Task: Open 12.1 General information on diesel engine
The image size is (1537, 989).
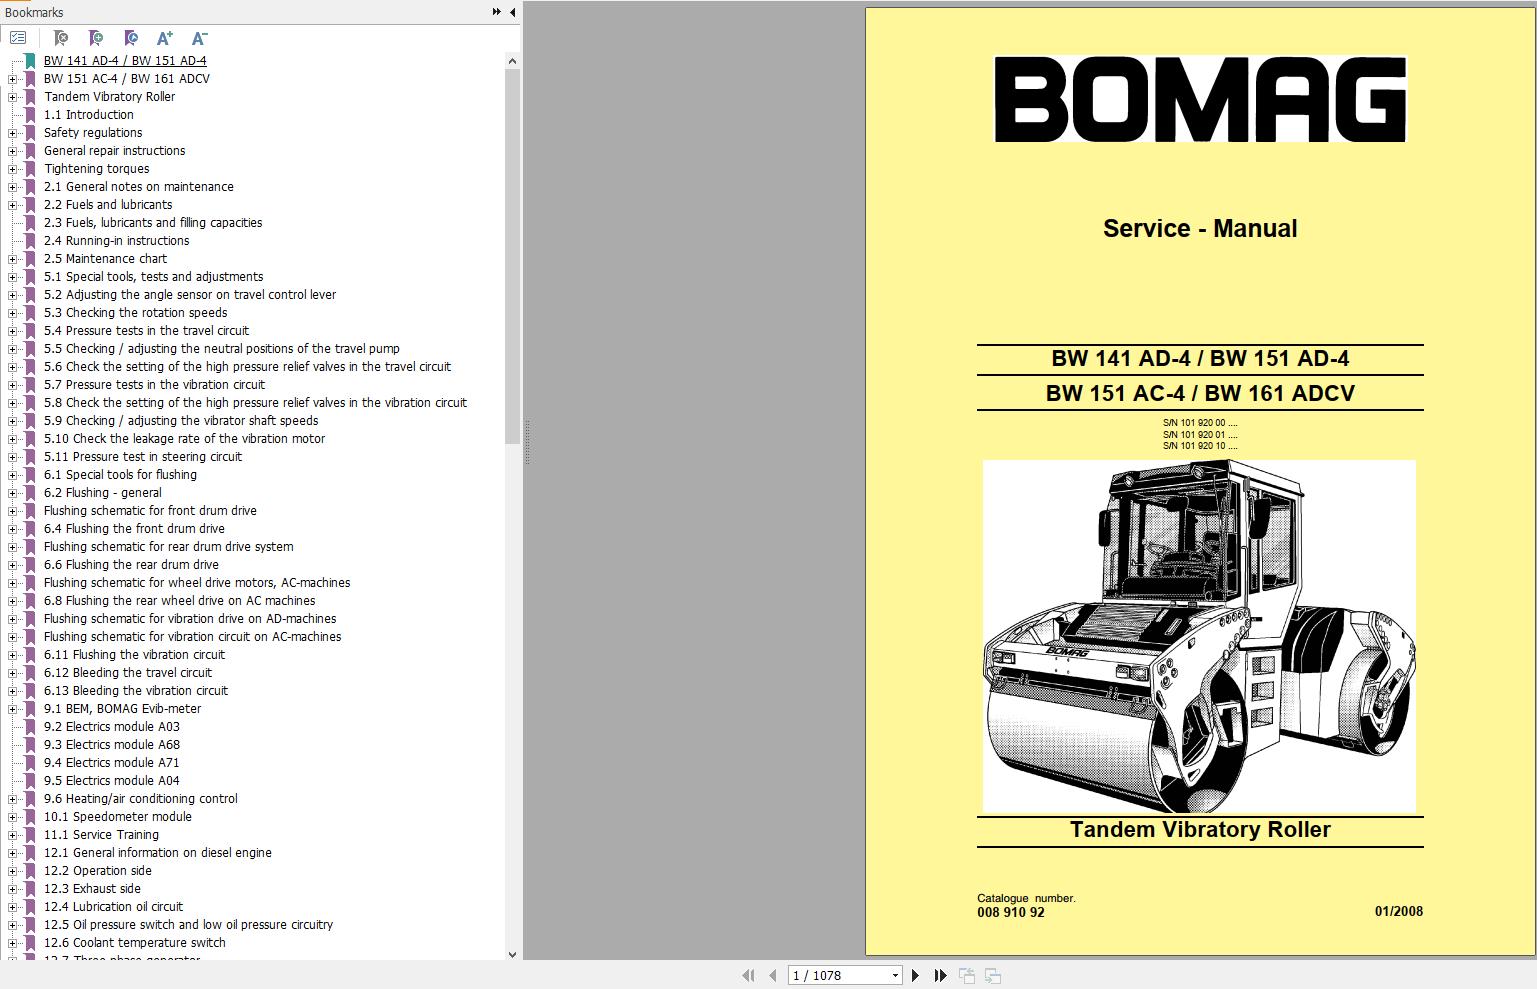Action: 158,853
